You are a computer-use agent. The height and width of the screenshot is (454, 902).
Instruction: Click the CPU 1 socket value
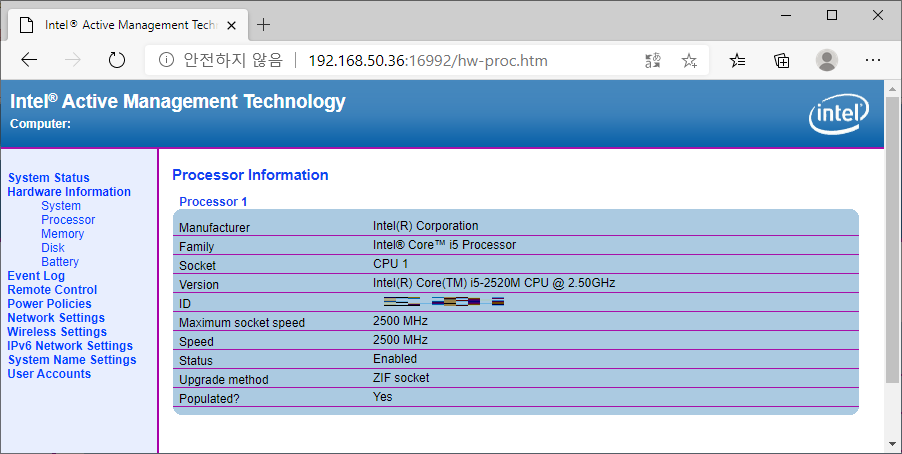[x=390, y=264]
